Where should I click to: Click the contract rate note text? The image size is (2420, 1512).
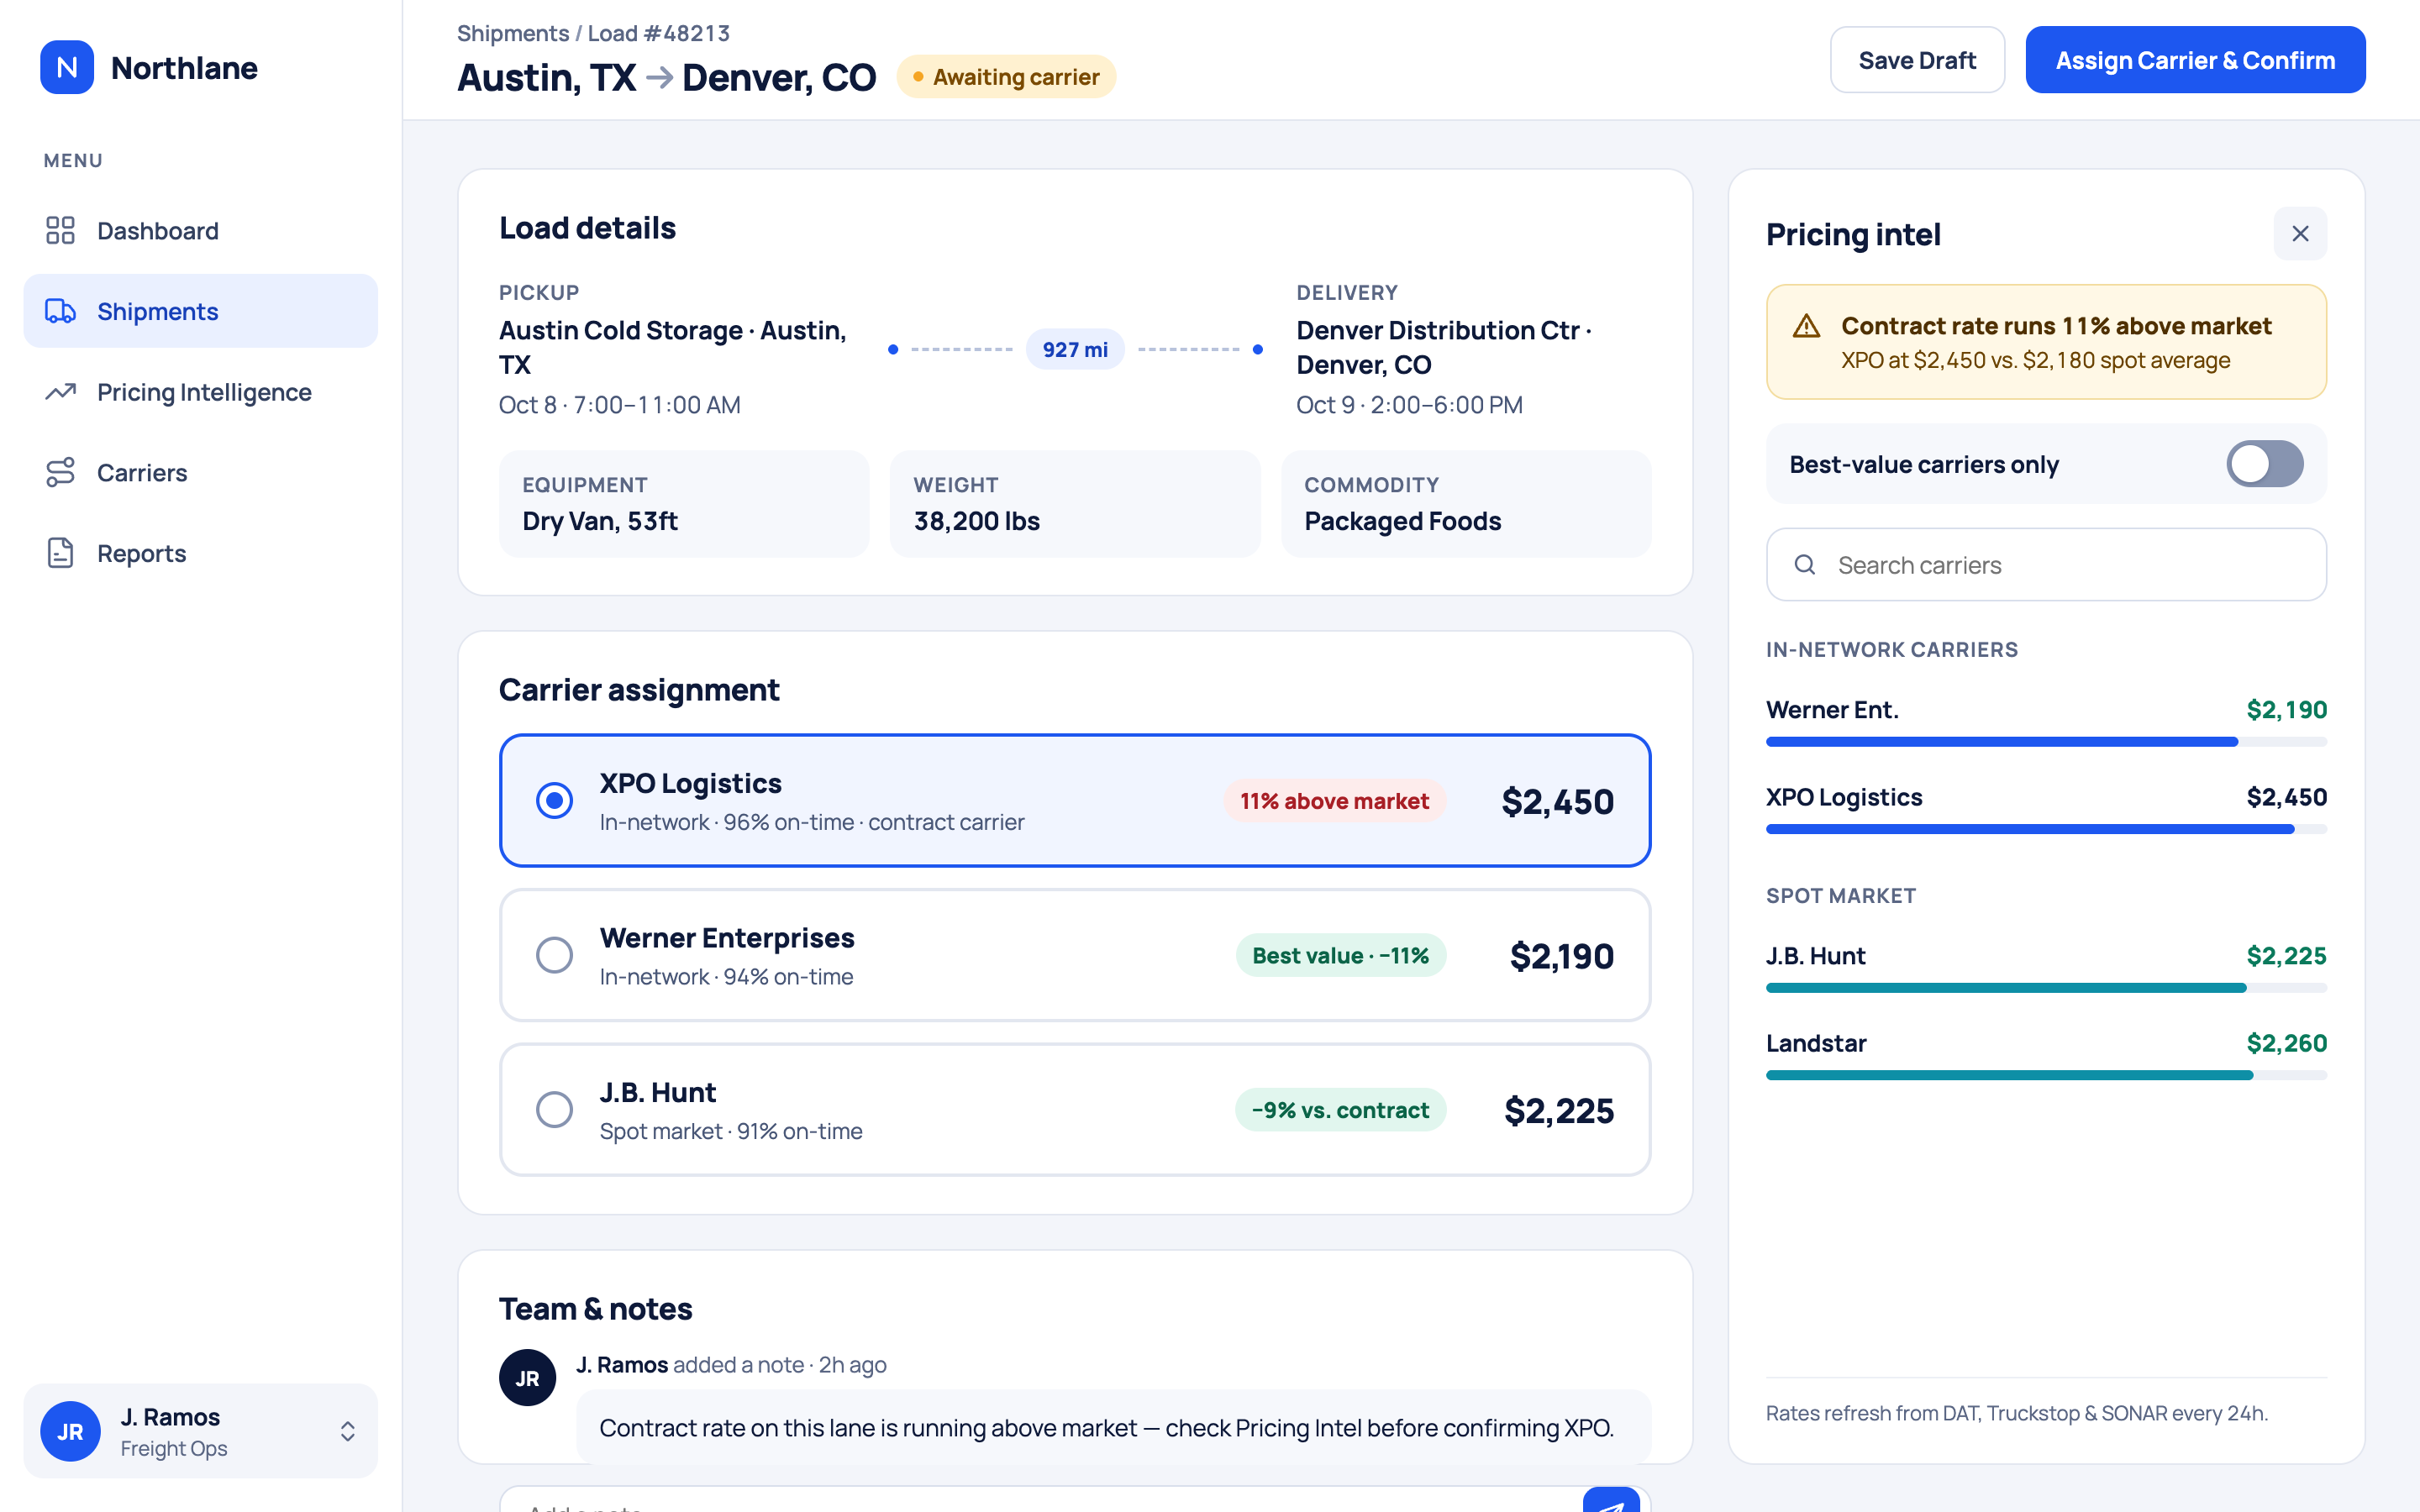coord(1106,1428)
